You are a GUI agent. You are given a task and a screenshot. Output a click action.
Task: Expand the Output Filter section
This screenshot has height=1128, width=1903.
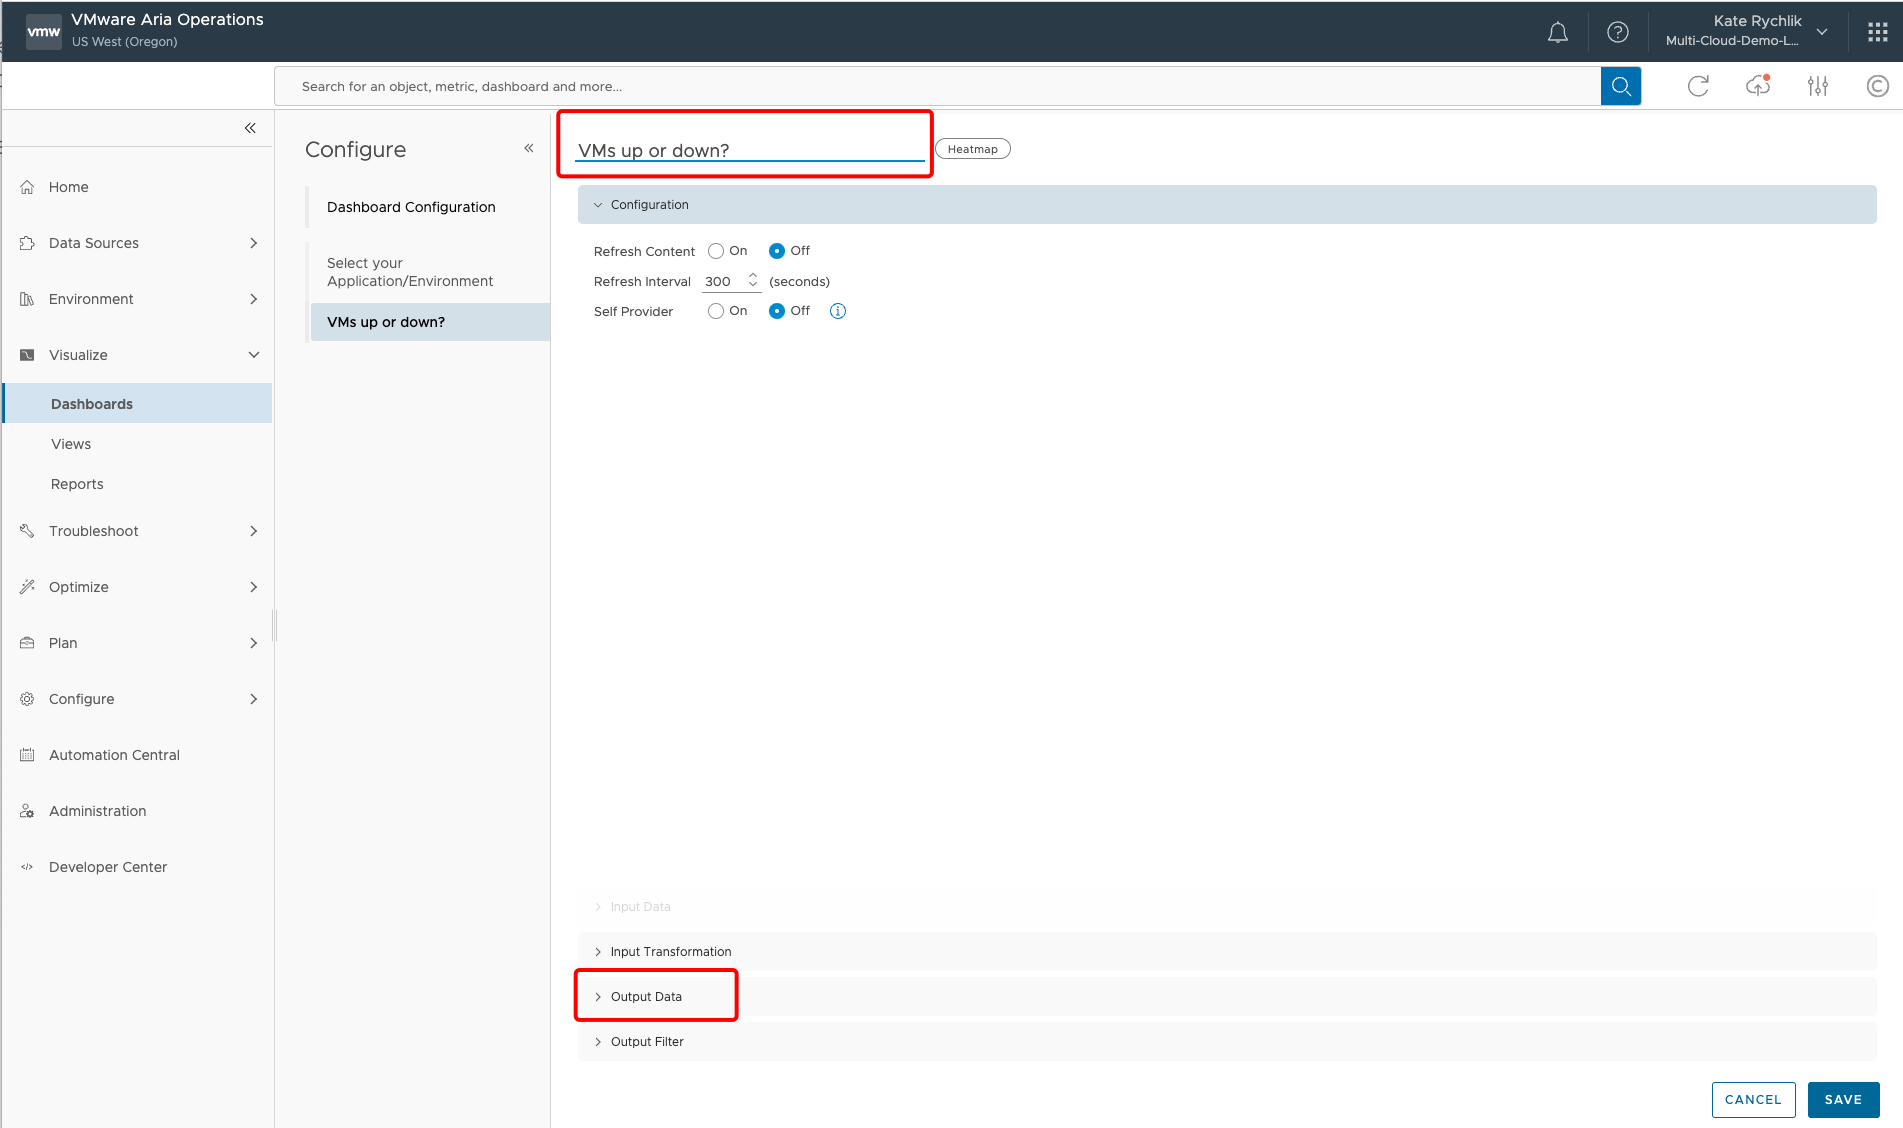point(646,1041)
